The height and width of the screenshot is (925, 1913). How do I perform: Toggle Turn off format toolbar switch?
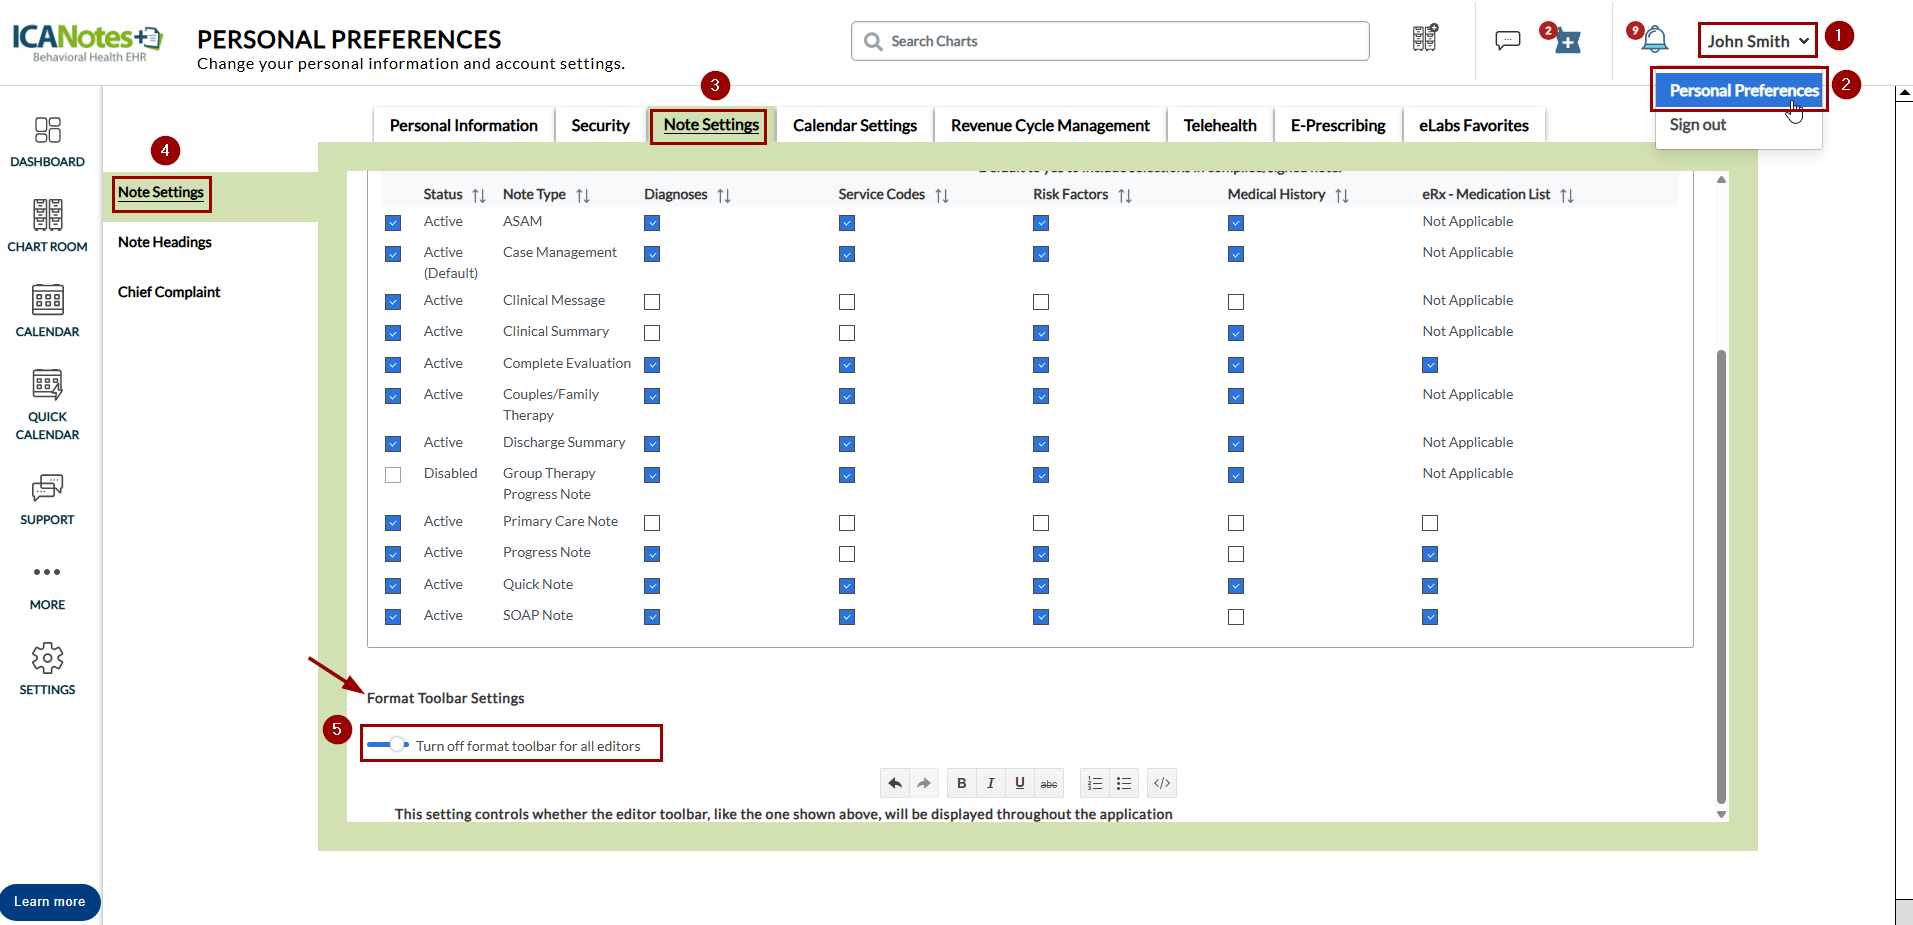pos(388,745)
